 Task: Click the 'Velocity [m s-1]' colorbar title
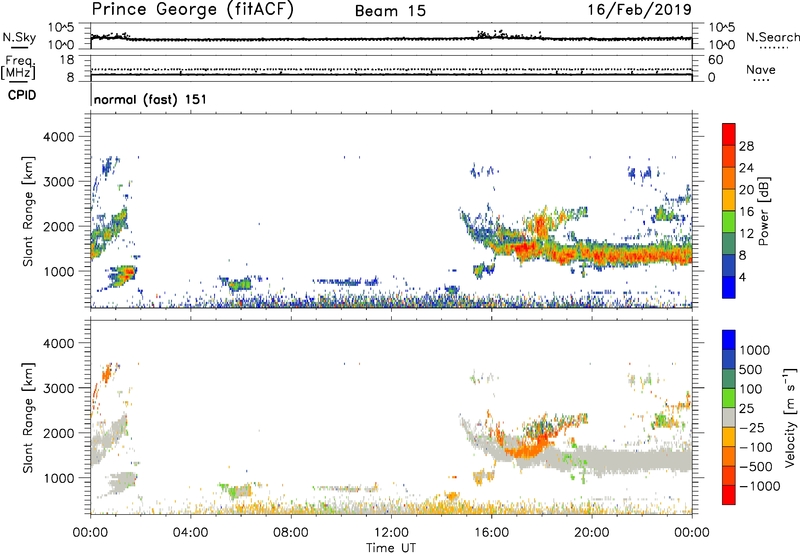pos(790,417)
